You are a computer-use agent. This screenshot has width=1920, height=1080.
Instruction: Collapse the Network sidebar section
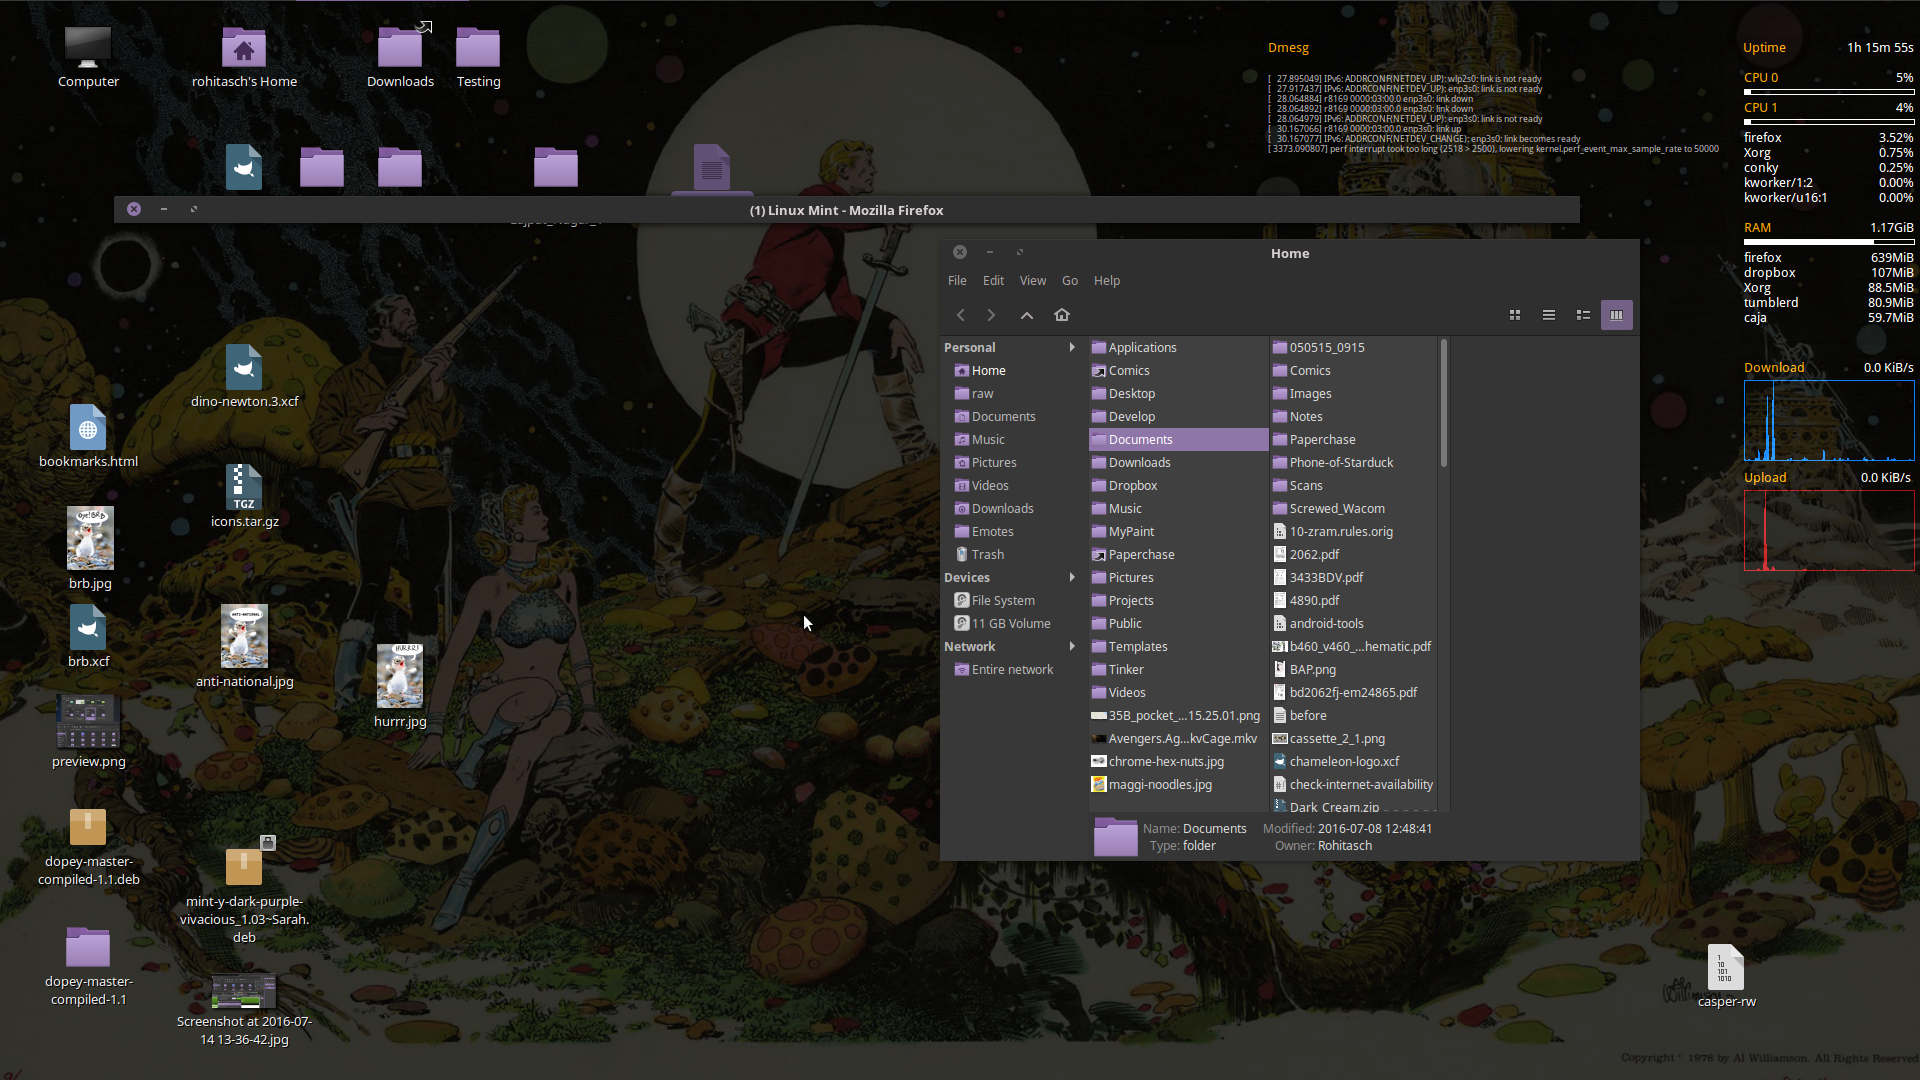1072,646
